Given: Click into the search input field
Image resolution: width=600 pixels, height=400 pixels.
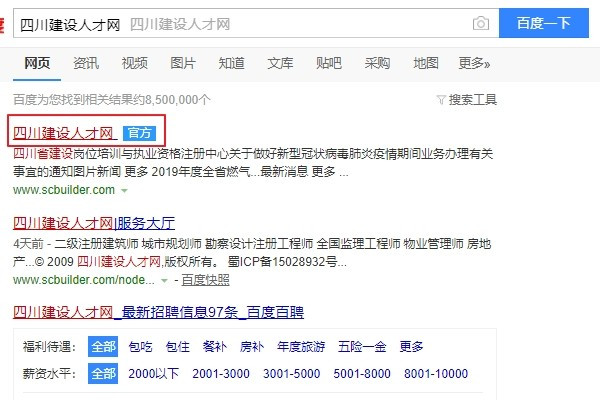Looking at the screenshot, I should point(240,23).
